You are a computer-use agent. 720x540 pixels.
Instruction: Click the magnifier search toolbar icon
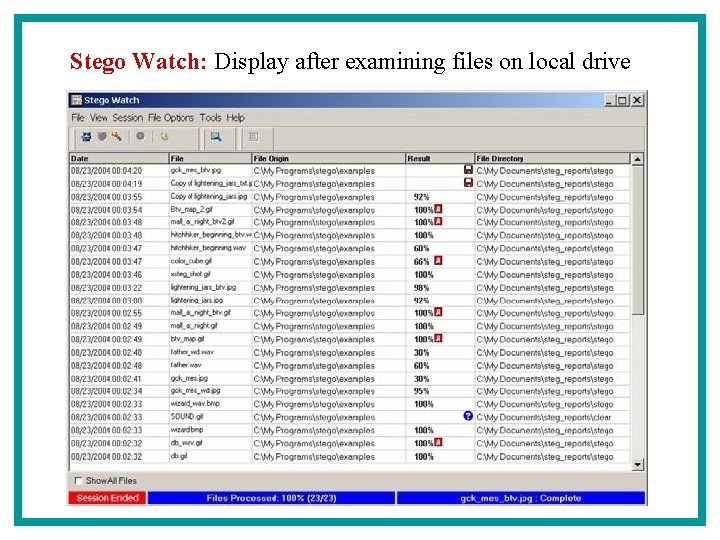216,136
